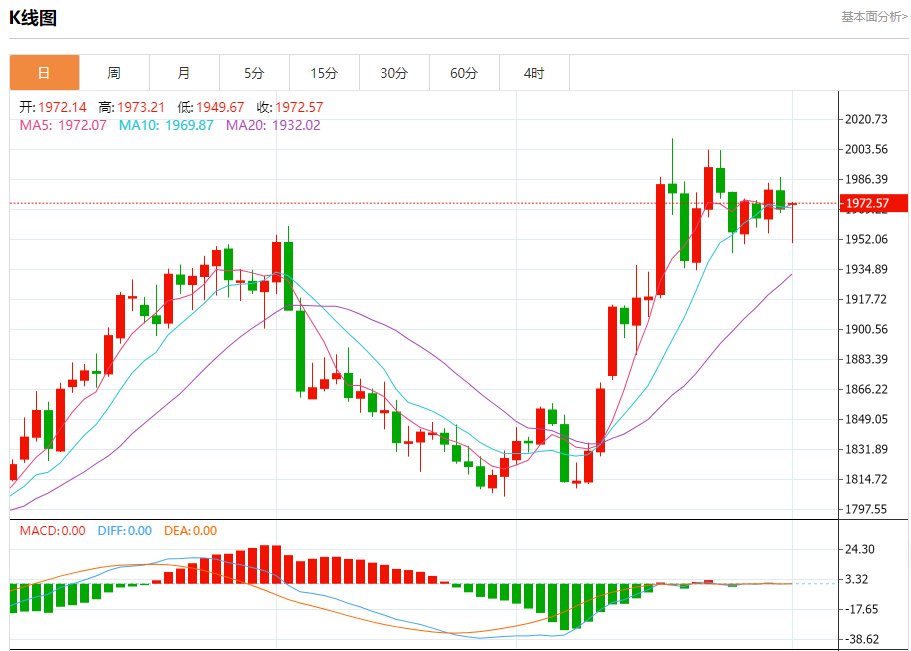Image resolution: width=911 pixels, height=651 pixels.
Task: Click the 1986.39 price axis label
Action: coord(866,179)
